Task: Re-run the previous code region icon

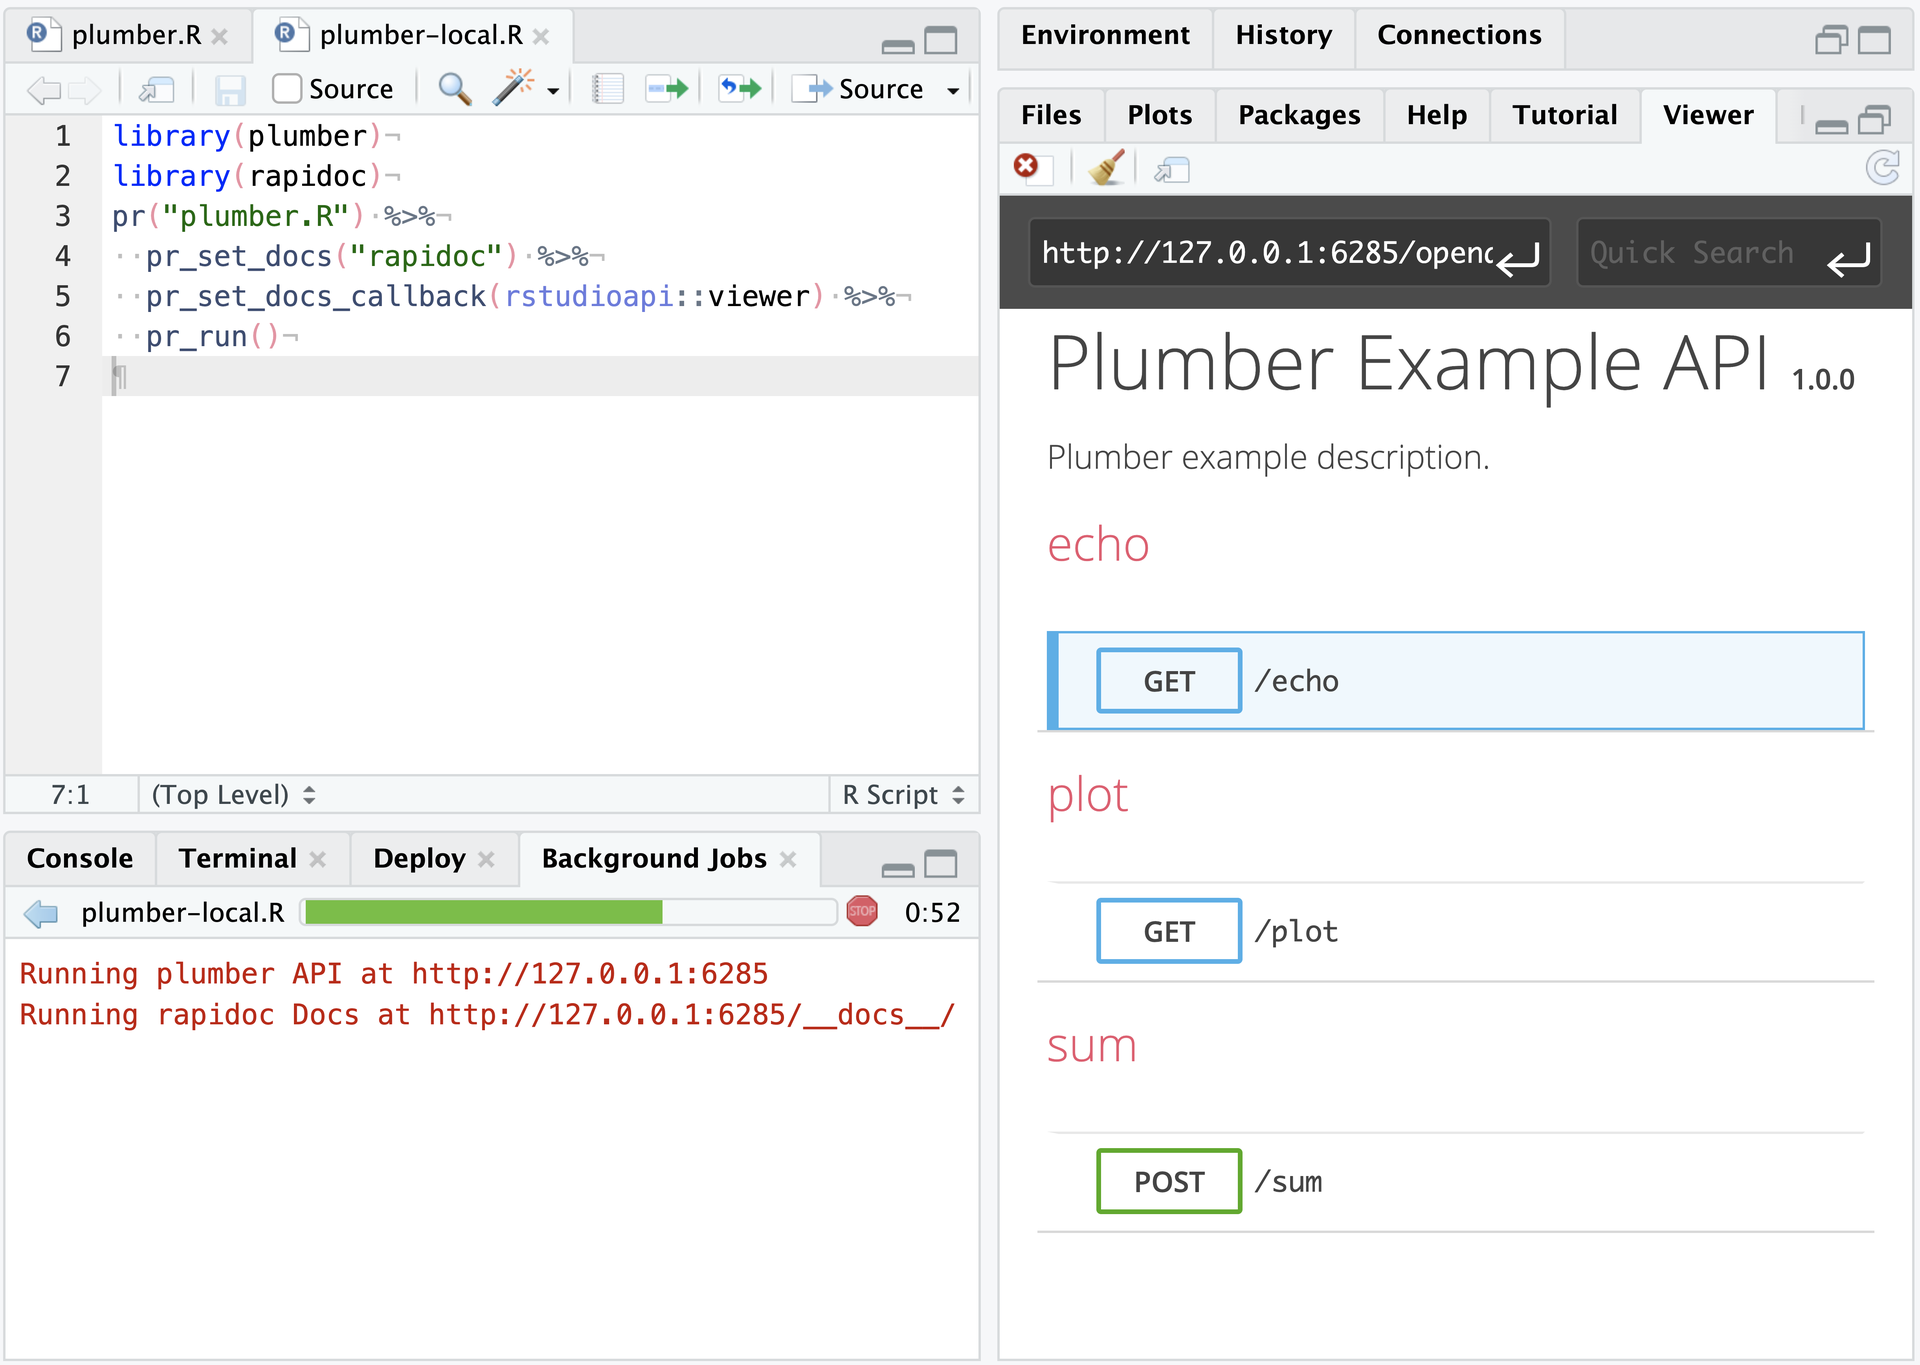Action: click(x=740, y=89)
